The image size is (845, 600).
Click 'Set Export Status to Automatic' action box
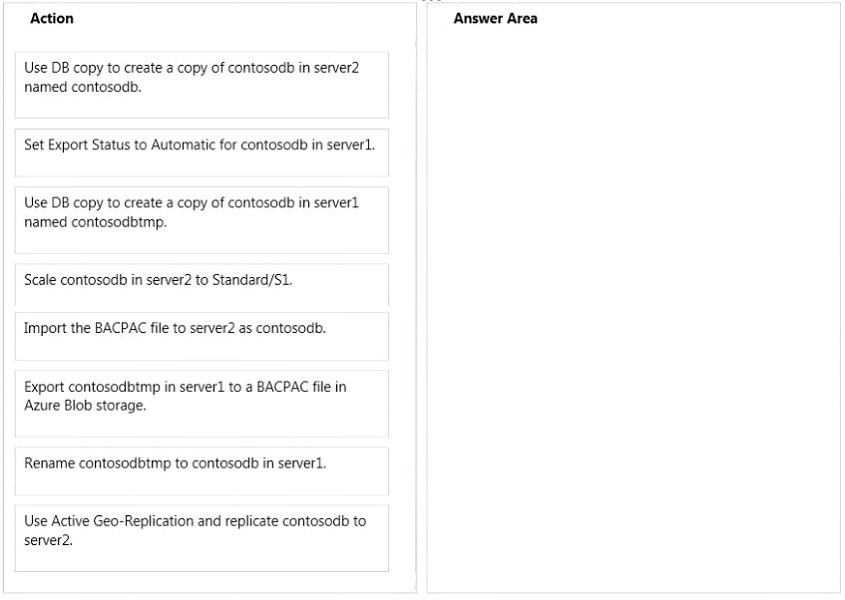coord(202,153)
